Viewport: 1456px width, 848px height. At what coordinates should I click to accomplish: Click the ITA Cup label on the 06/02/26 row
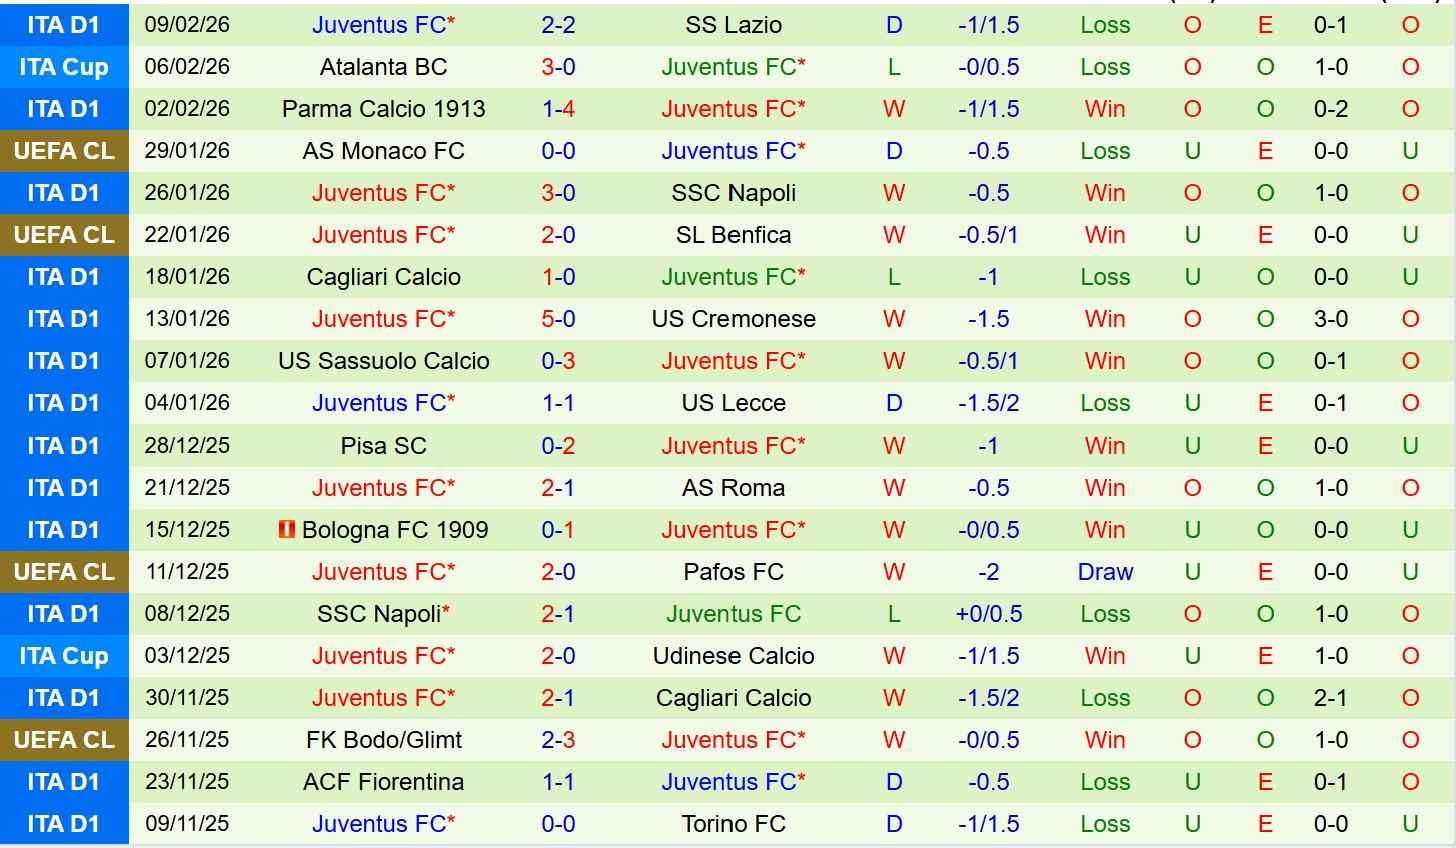64,67
